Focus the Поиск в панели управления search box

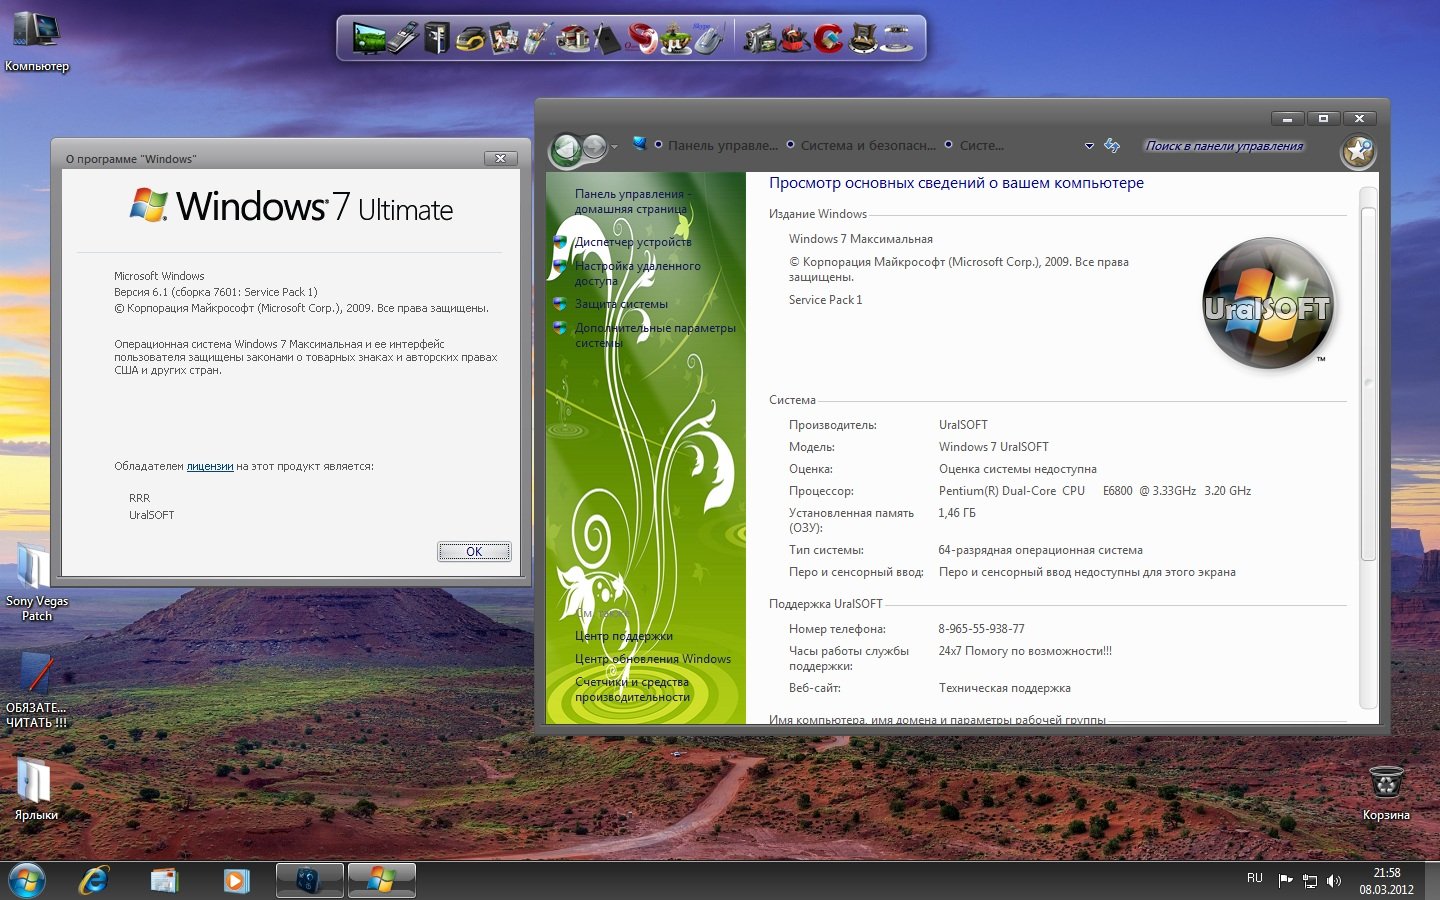(x=1224, y=146)
